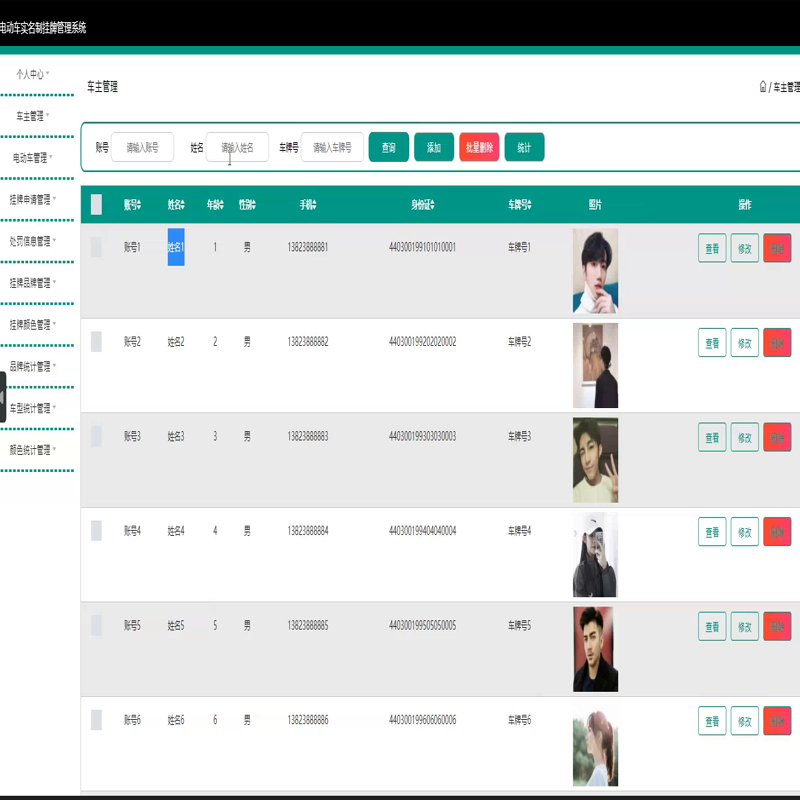Click 查看 for row 账号2
The image size is (800, 800).
point(712,343)
